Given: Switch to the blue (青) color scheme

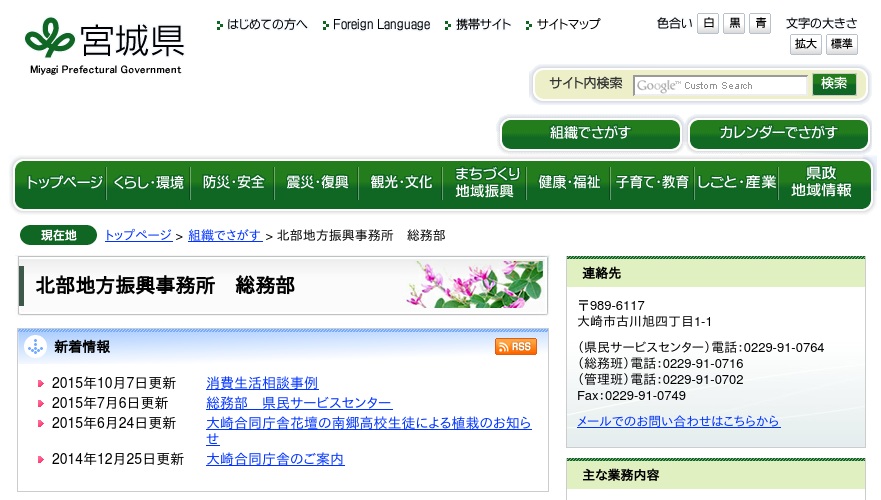Looking at the screenshot, I should (762, 24).
